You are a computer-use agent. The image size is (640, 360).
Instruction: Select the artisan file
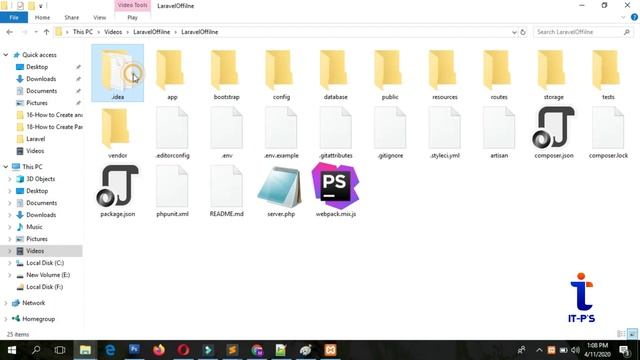[499, 133]
